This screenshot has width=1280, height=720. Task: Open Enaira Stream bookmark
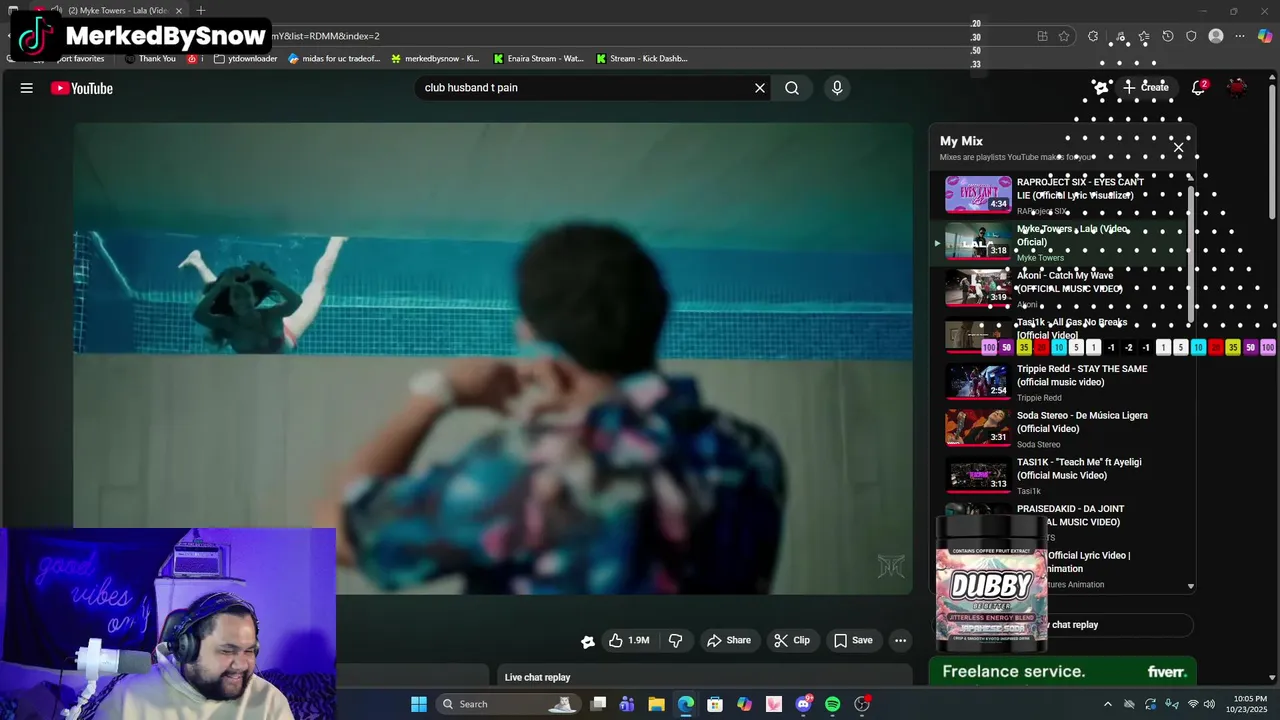pos(538,58)
